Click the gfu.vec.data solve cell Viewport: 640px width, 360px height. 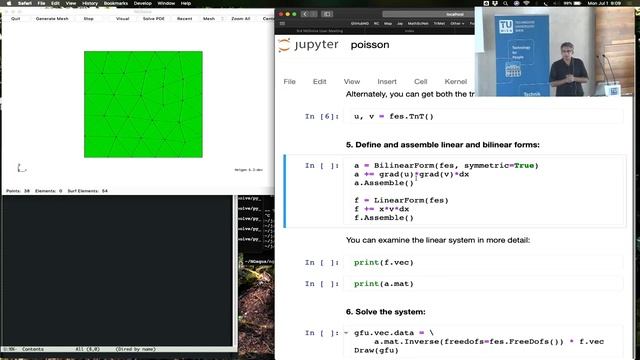tap(484, 342)
